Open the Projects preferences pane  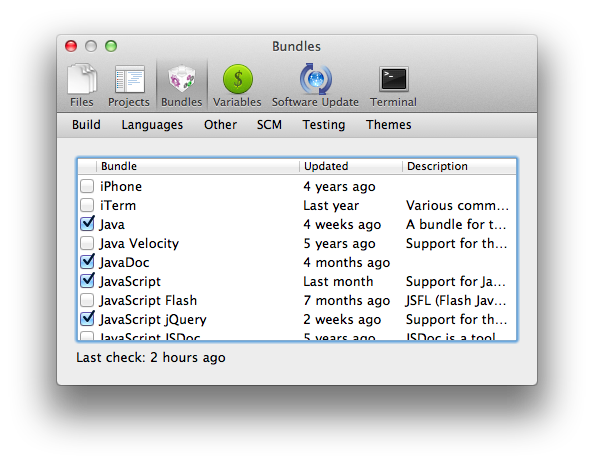[x=129, y=85]
